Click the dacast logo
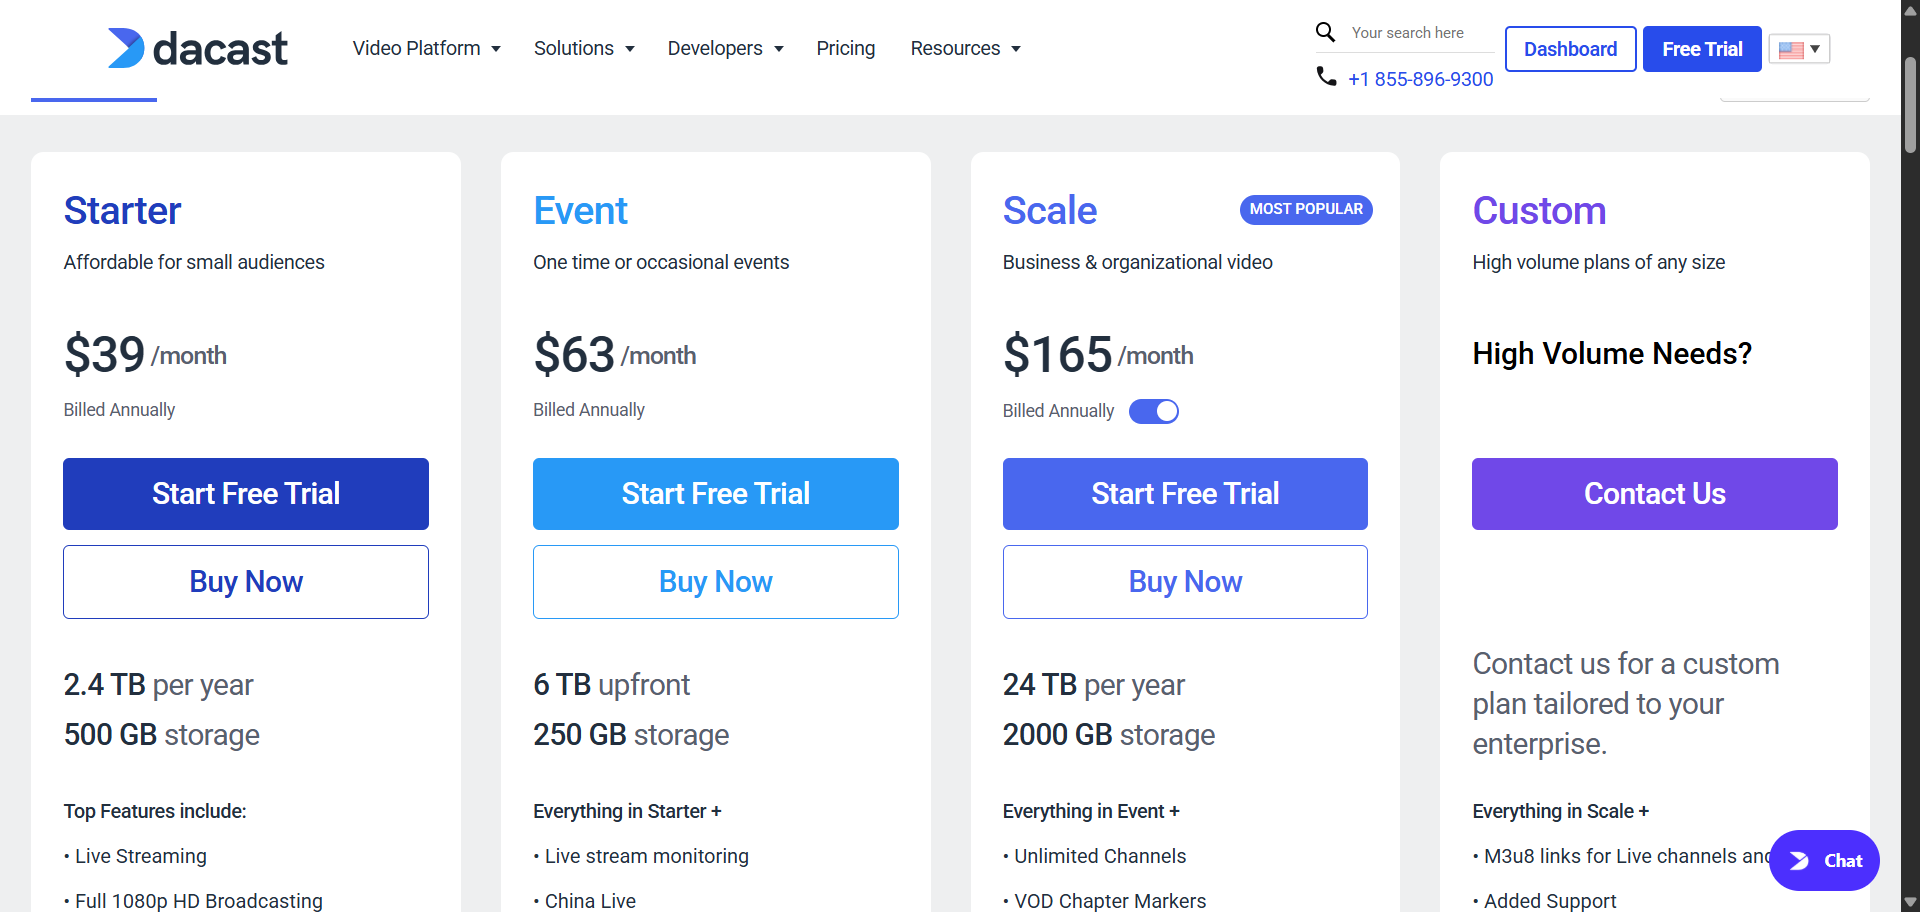The image size is (1920, 912). [197, 48]
